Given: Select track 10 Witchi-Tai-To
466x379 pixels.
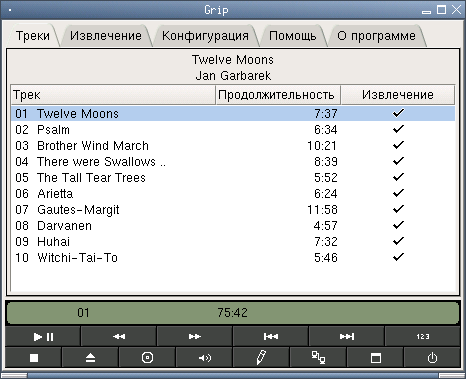Looking at the screenshot, I should [233, 257].
